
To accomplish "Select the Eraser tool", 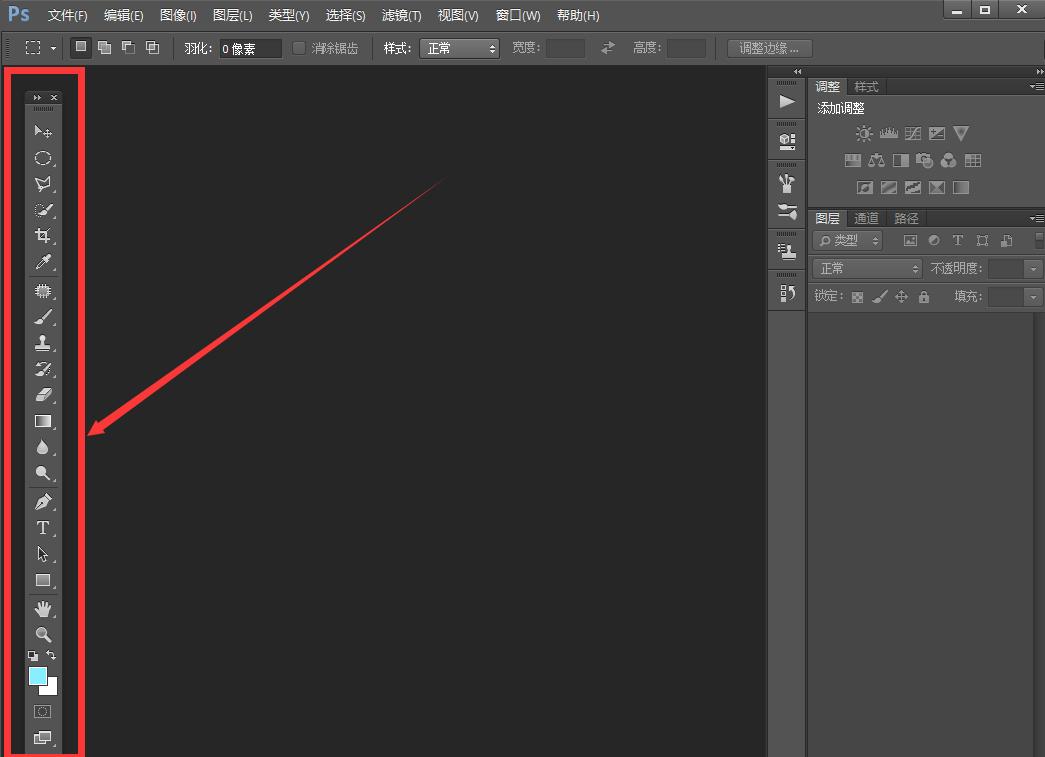I will (x=43, y=395).
